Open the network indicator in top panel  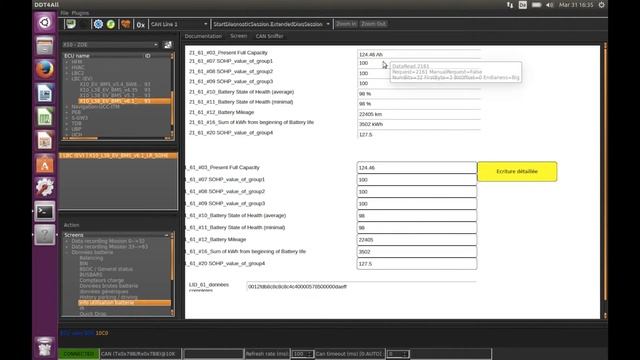[x=510, y=5]
